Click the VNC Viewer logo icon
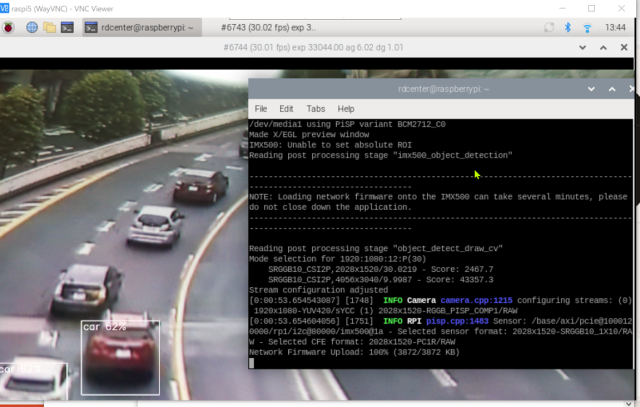The height and width of the screenshot is (407, 640). [4, 8]
